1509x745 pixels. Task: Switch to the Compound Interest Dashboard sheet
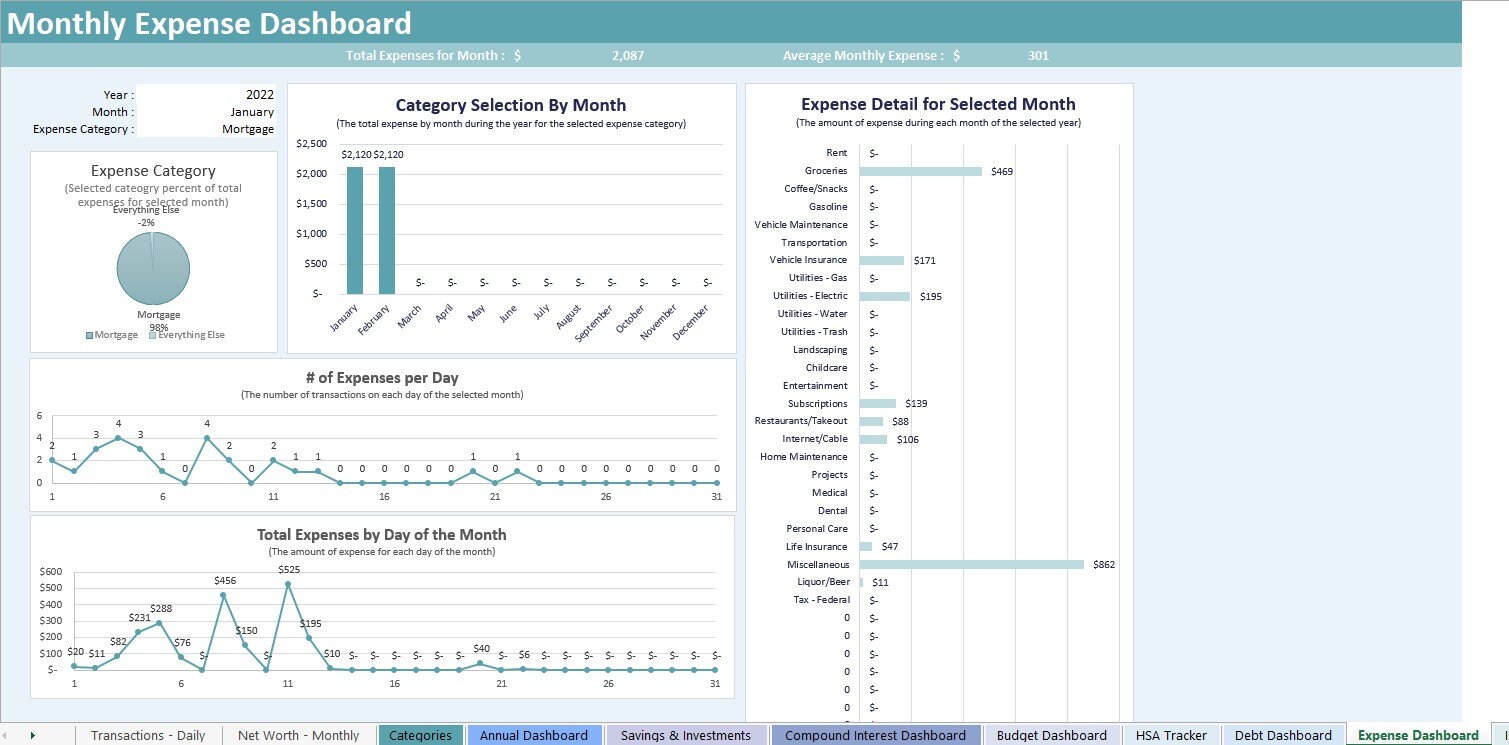(875, 735)
